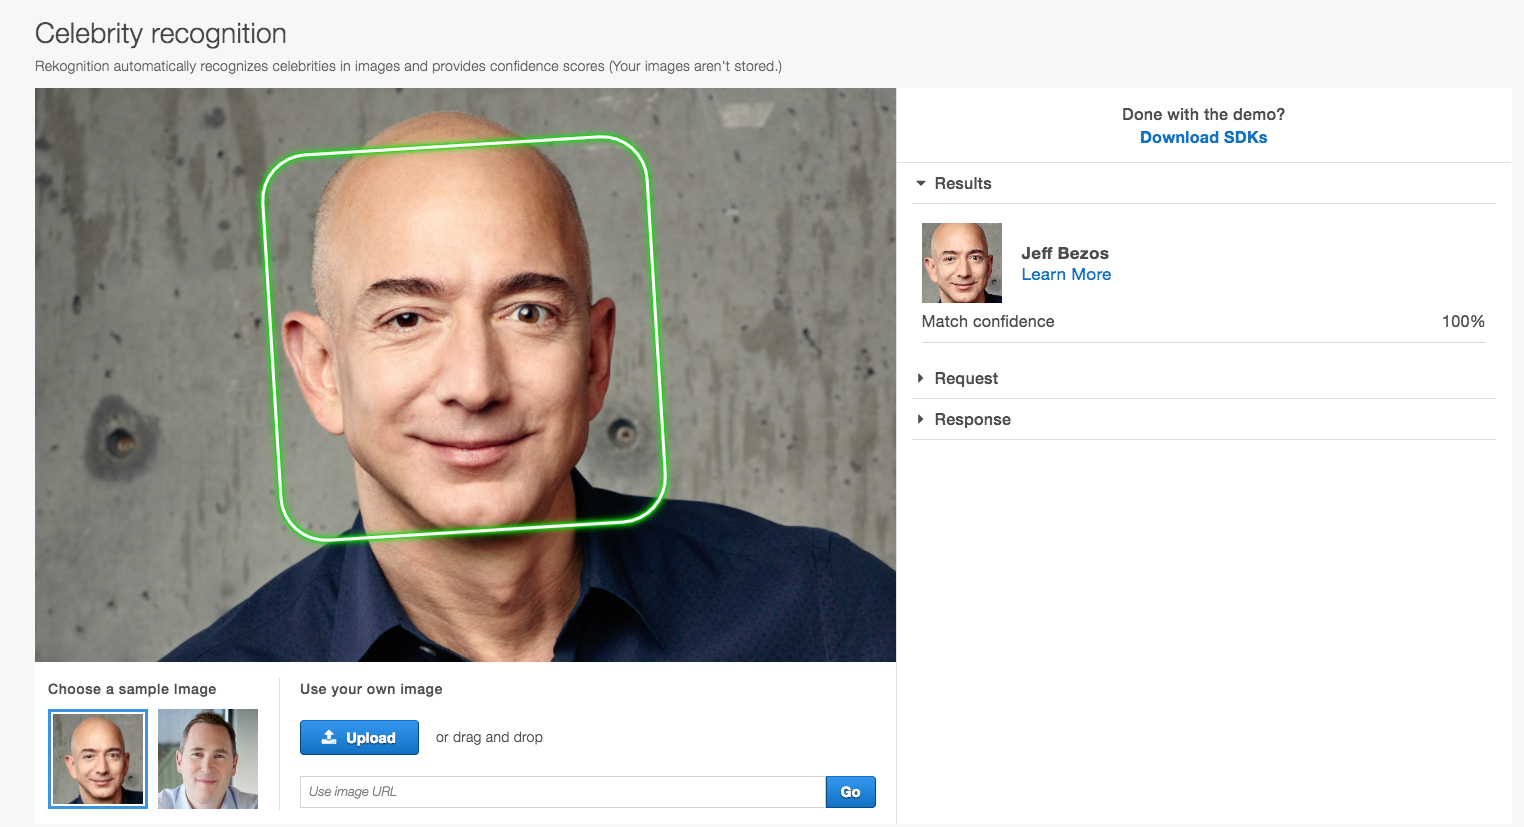Click the large analyzed photo preview
The width and height of the screenshot is (1524, 827).
click(465, 375)
